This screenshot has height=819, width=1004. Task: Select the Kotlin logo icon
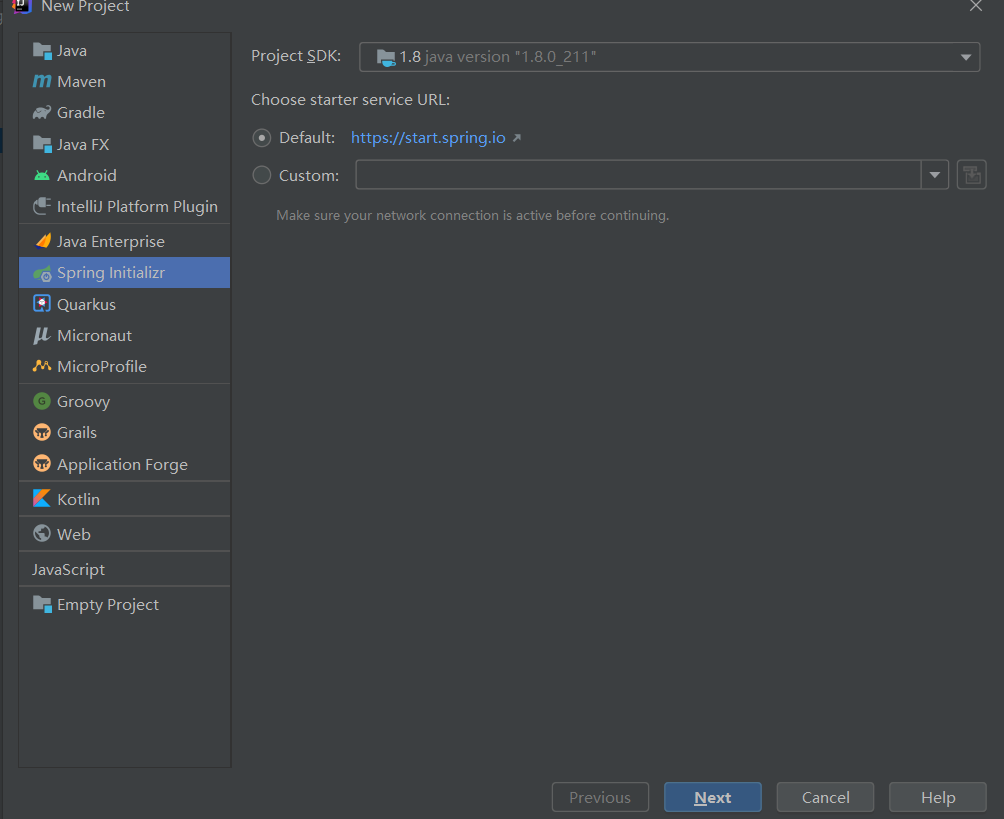[x=41, y=499]
